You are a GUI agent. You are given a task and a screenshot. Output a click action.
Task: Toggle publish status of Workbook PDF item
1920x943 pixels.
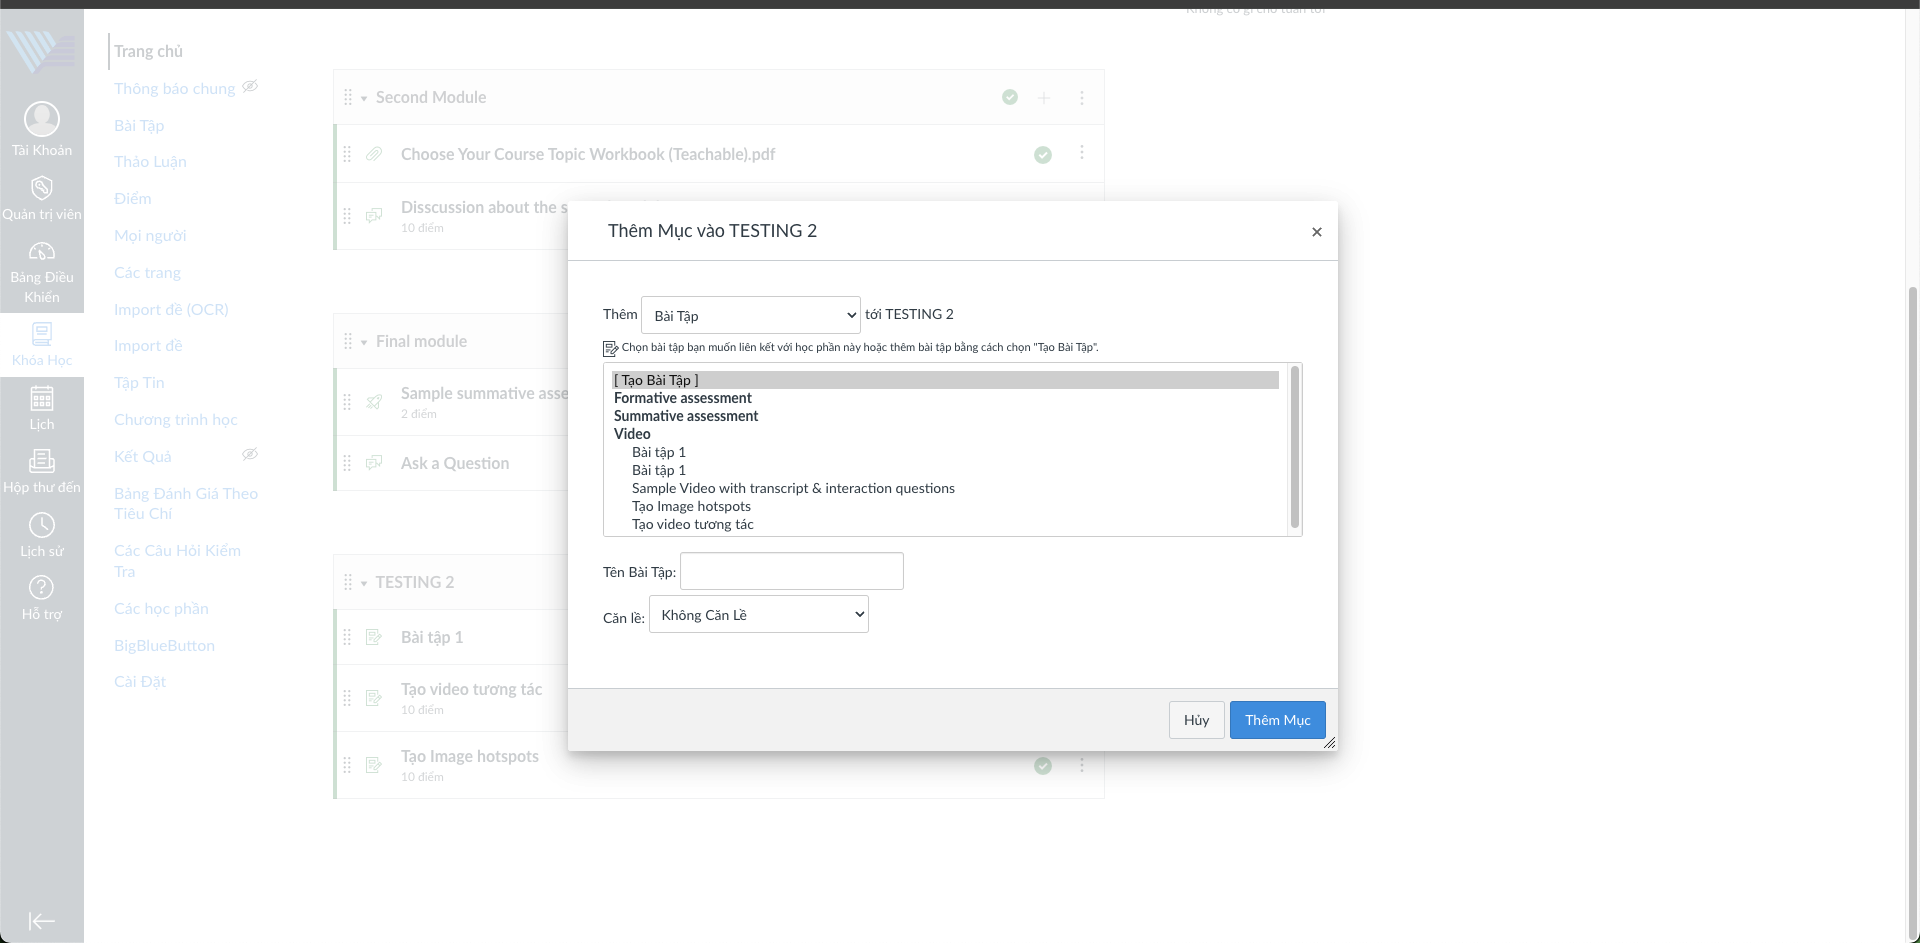[x=1042, y=155]
